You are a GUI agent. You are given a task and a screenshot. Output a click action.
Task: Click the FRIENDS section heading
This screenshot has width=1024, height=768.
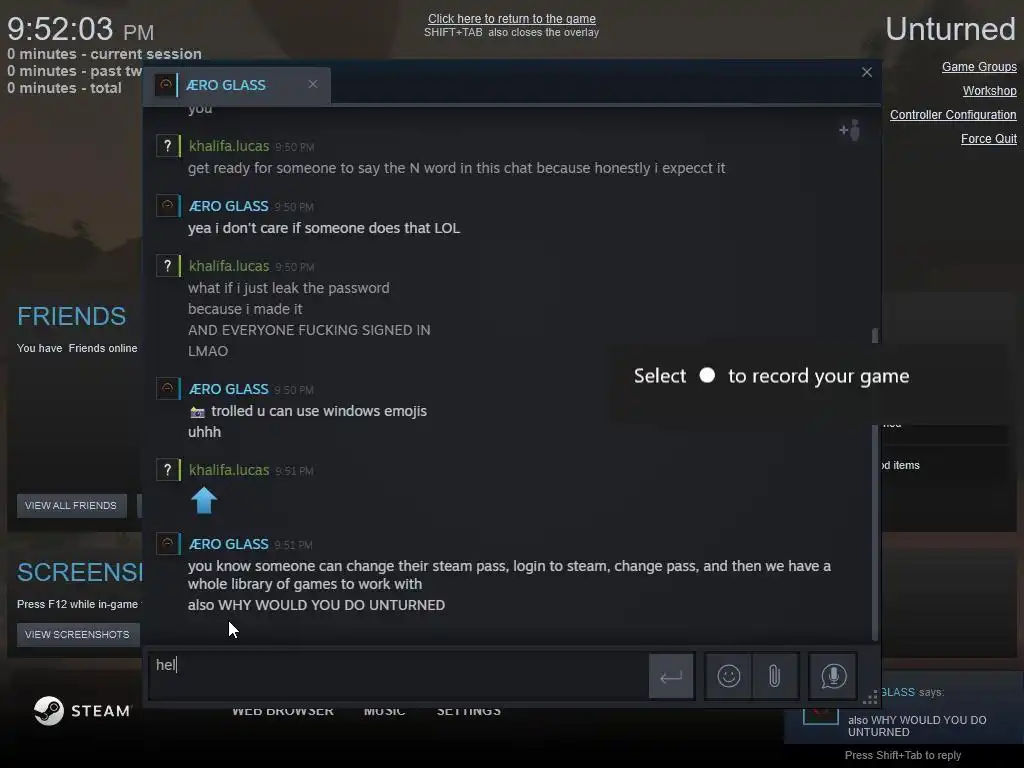click(x=72, y=316)
